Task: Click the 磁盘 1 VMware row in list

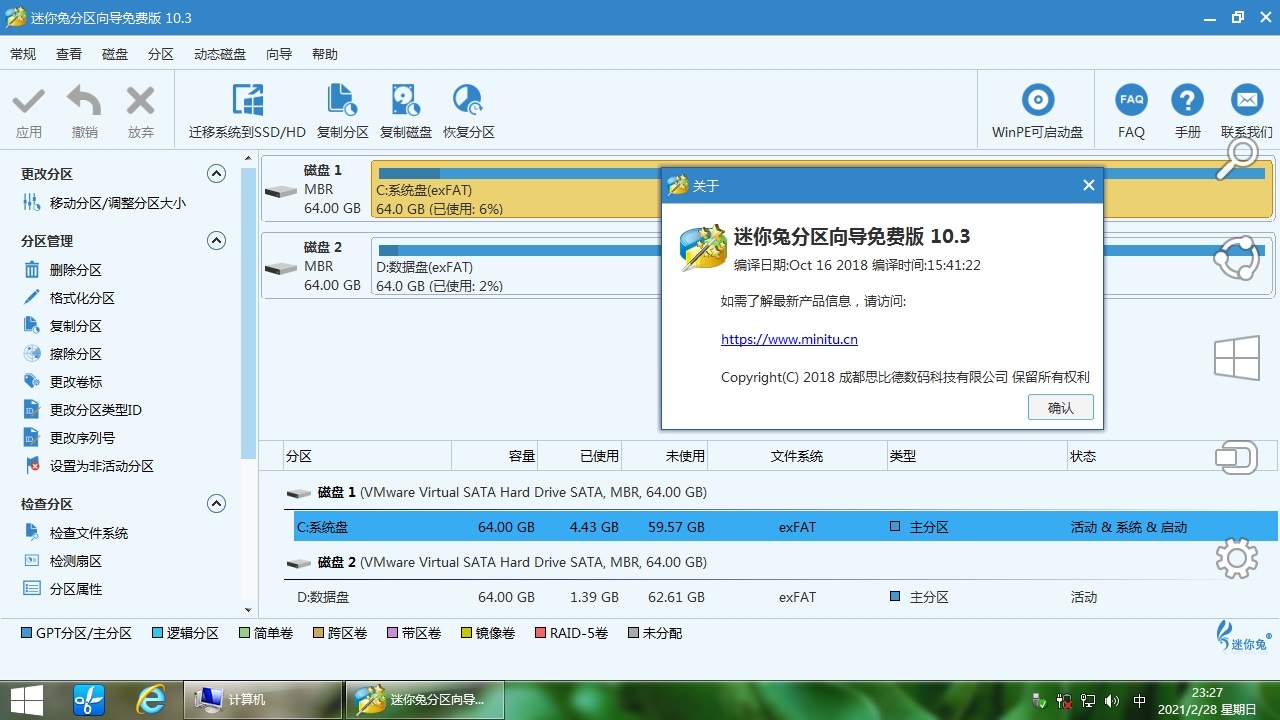Action: coord(496,492)
